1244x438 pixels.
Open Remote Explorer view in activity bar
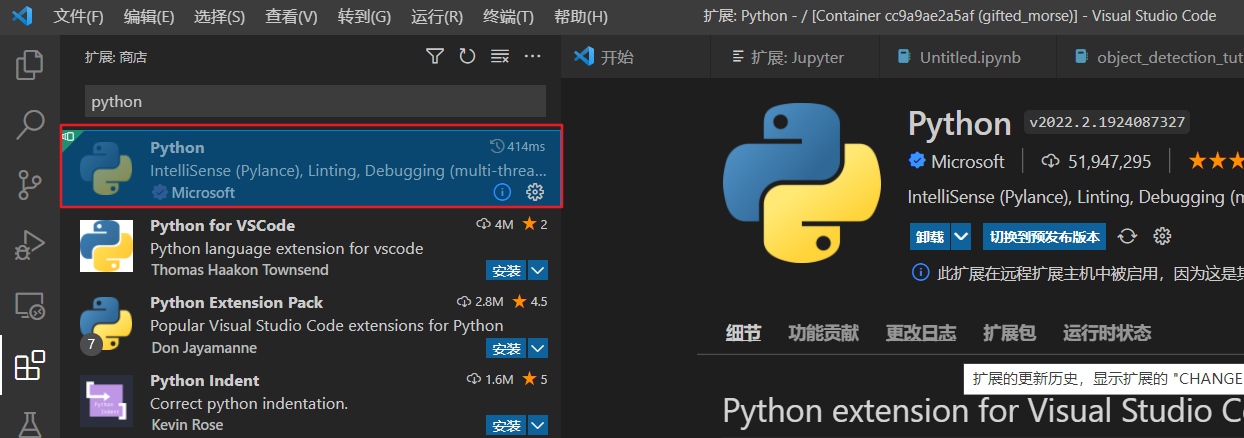pyautogui.click(x=30, y=306)
